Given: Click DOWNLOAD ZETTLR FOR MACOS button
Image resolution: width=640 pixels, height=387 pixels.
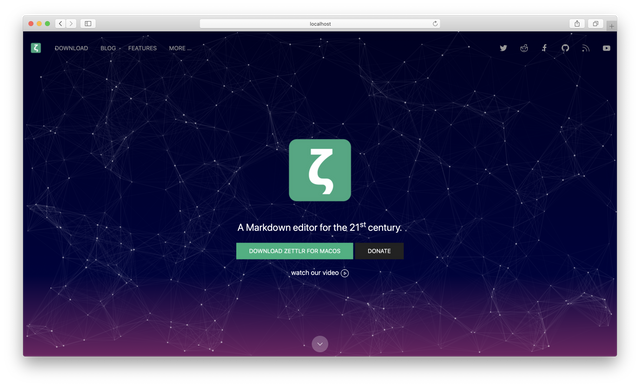Looking at the screenshot, I should [295, 251].
